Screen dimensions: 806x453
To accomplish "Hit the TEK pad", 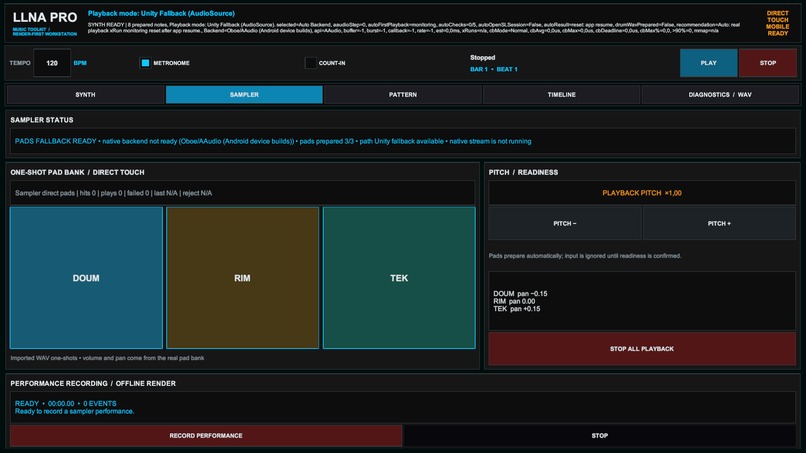I will point(399,278).
